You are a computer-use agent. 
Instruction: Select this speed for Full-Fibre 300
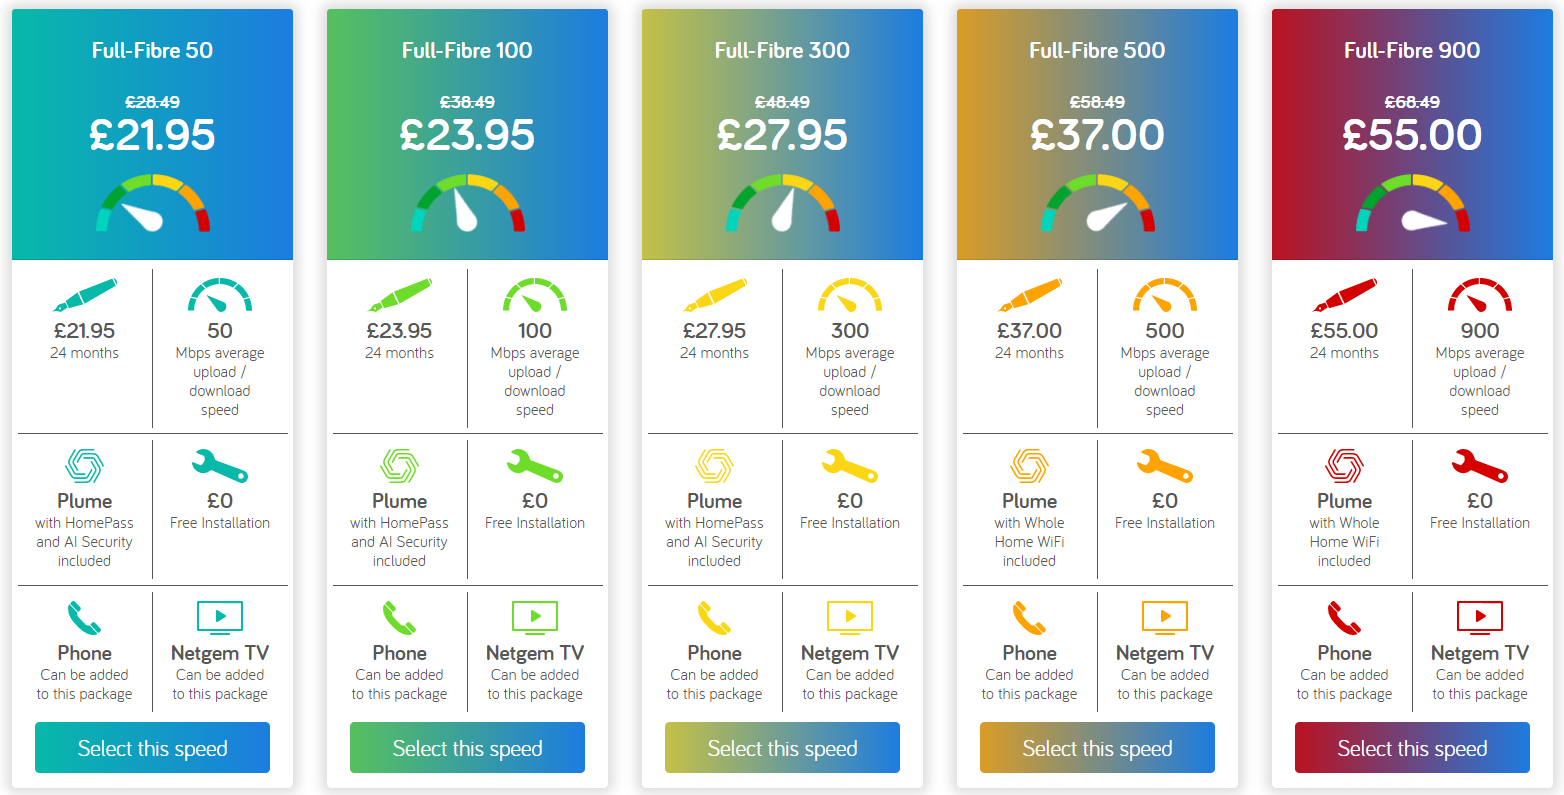pos(782,748)
